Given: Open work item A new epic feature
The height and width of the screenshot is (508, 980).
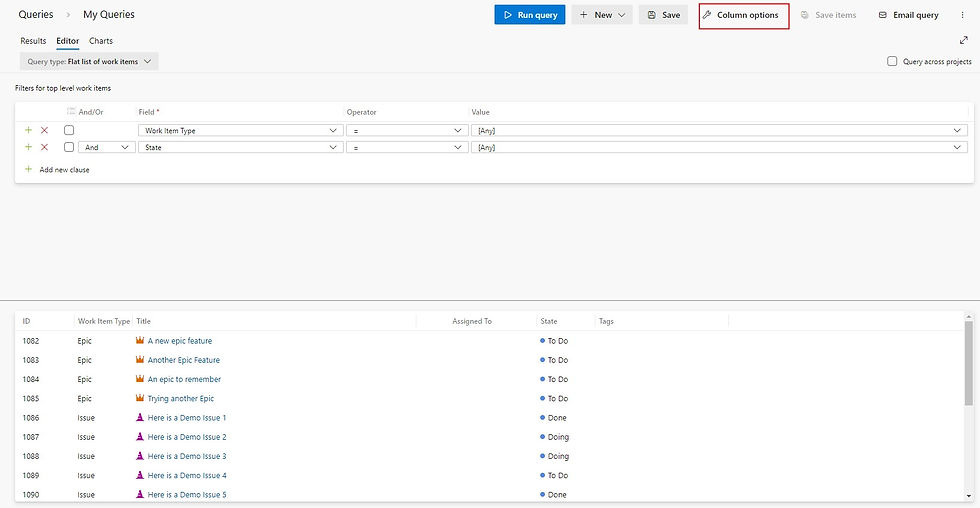Looking at the screenshot, I should point(180,341).
